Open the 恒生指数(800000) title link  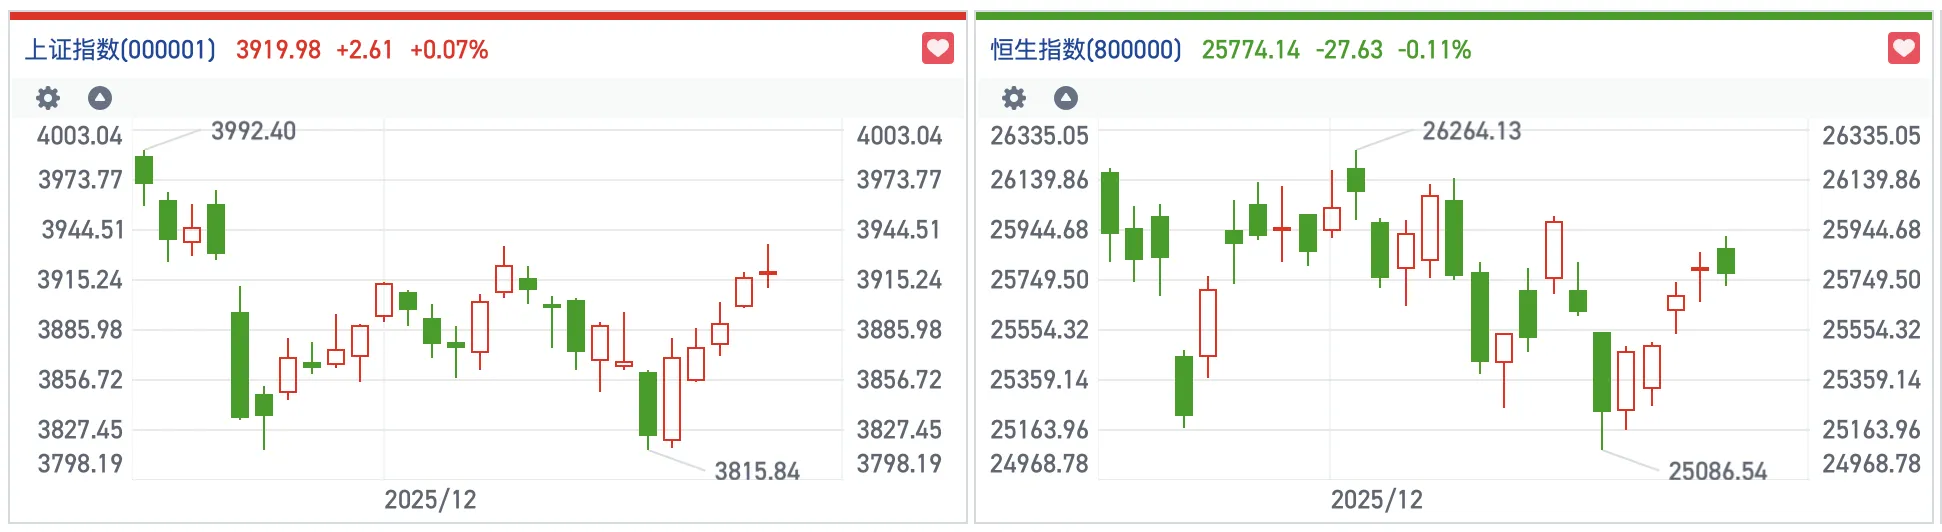click(x=1086, y=50)
